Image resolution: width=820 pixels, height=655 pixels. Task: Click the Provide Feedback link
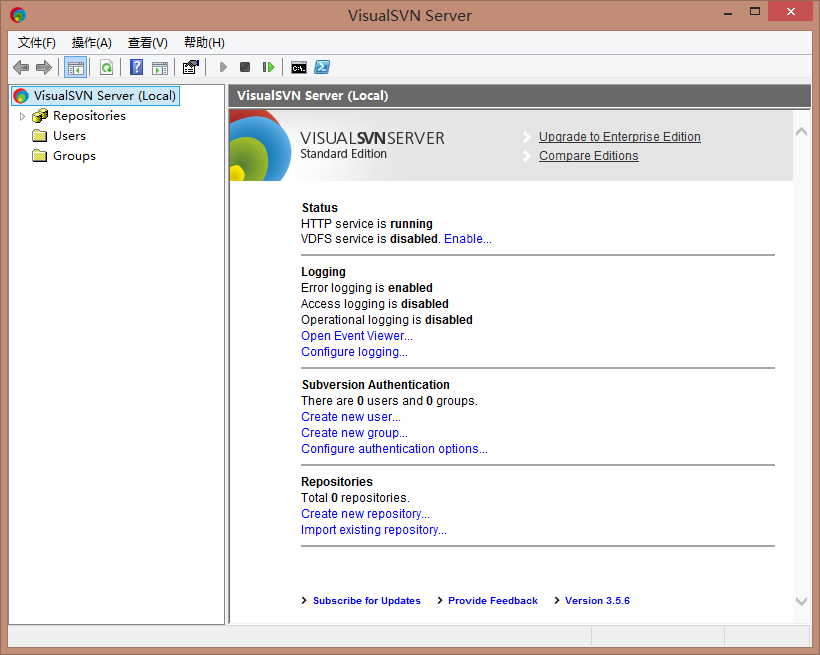(x=493, y=601)
